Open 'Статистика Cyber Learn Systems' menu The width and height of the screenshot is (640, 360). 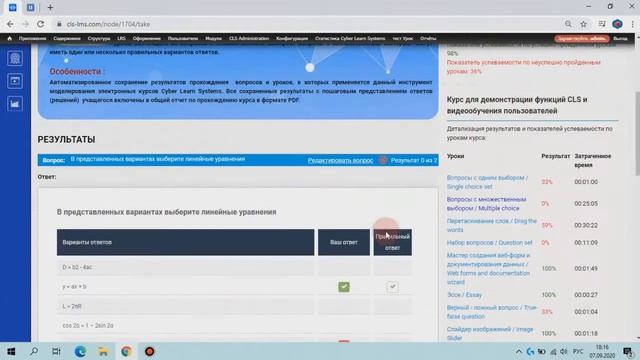pyautogui.click(x=350, y=38)
